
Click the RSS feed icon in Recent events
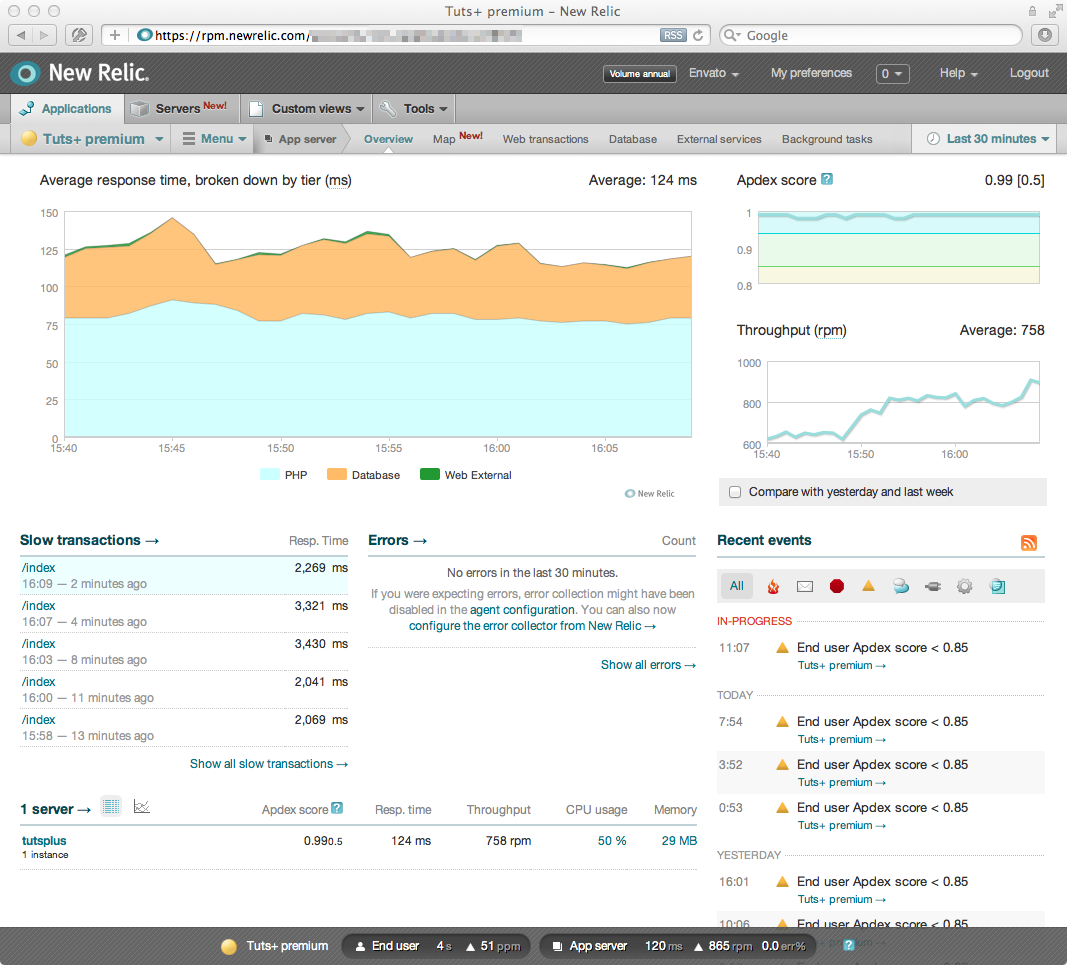tap(1028, 542)
